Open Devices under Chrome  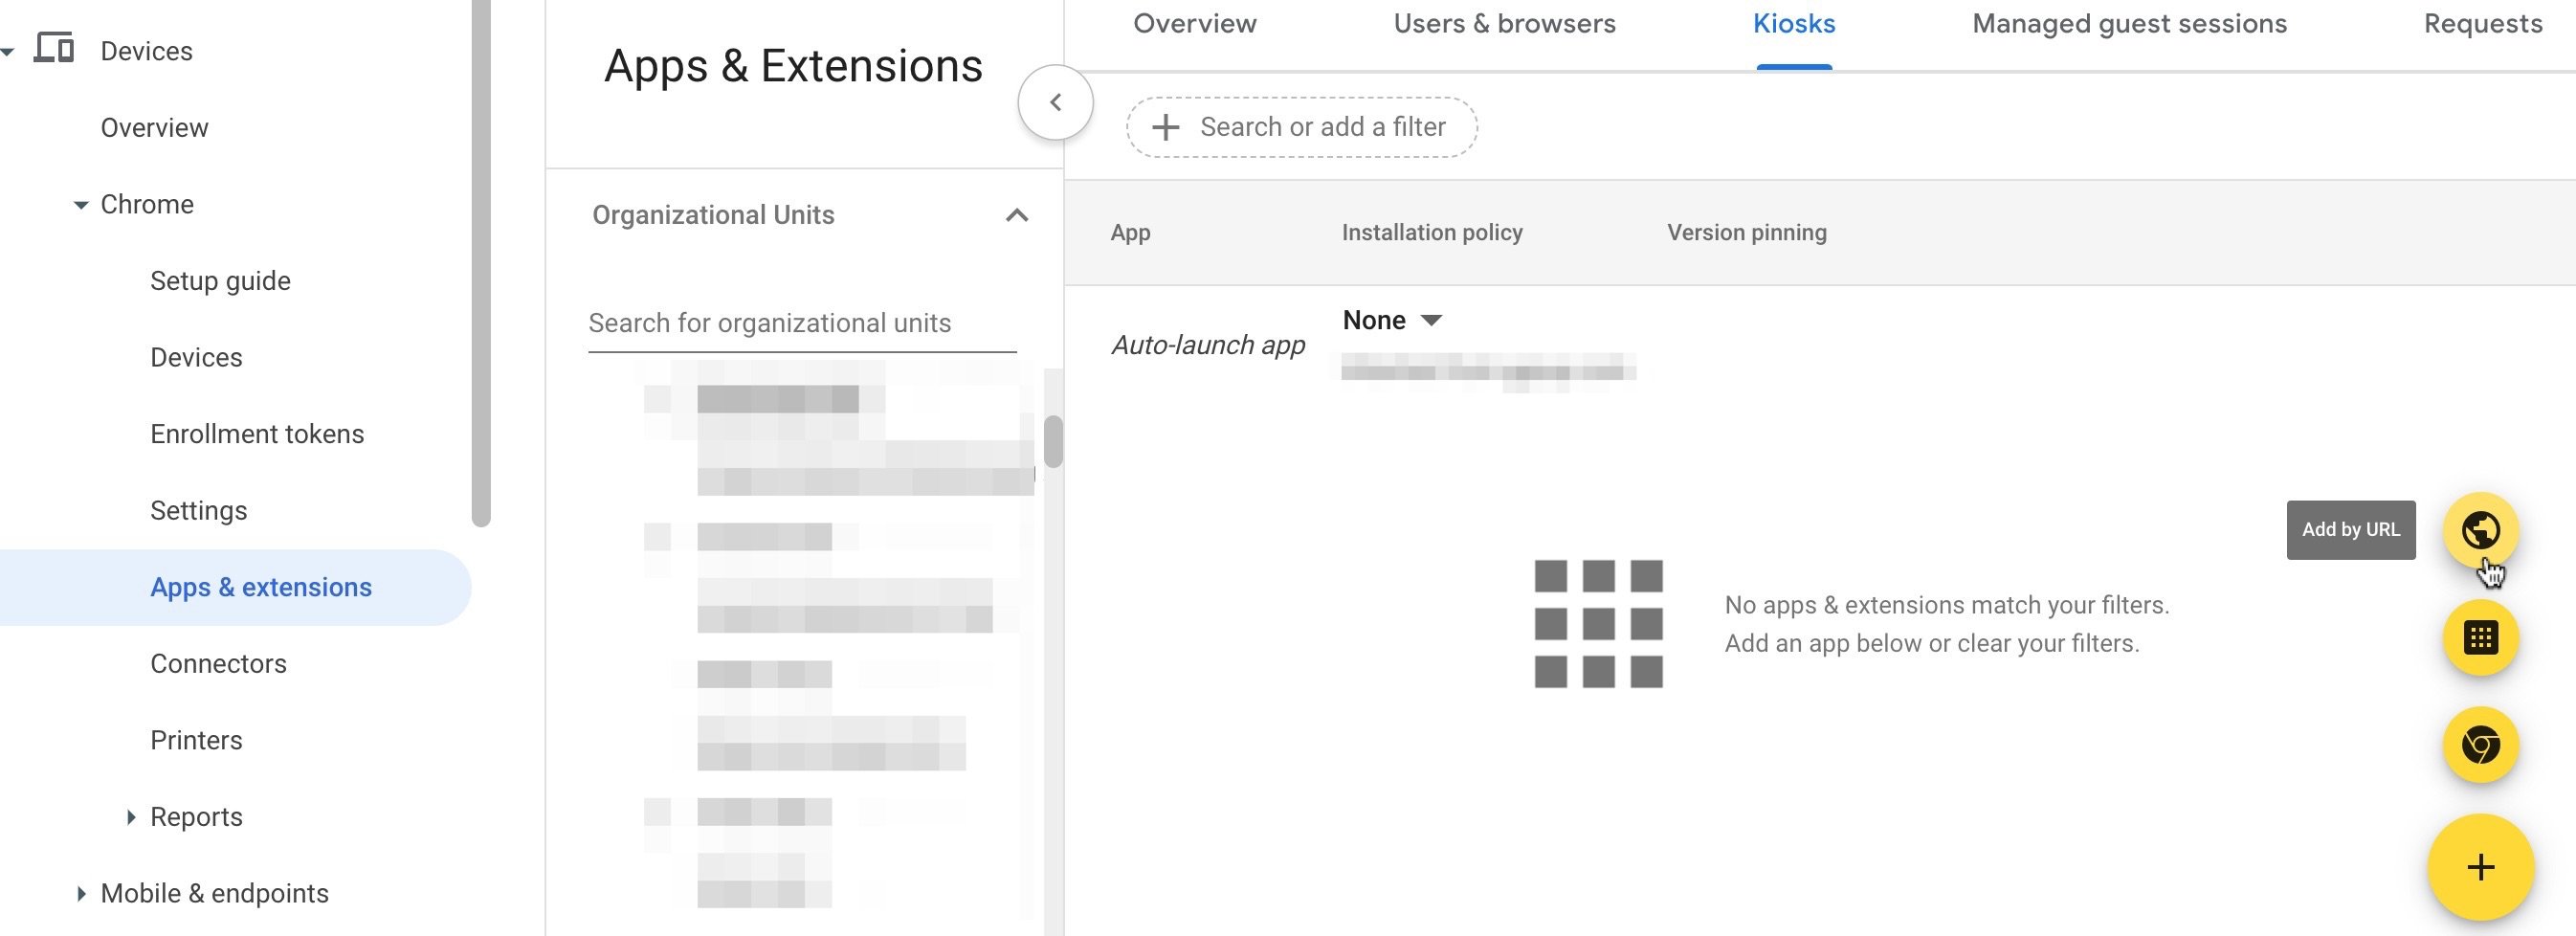[x=196, y=358]
